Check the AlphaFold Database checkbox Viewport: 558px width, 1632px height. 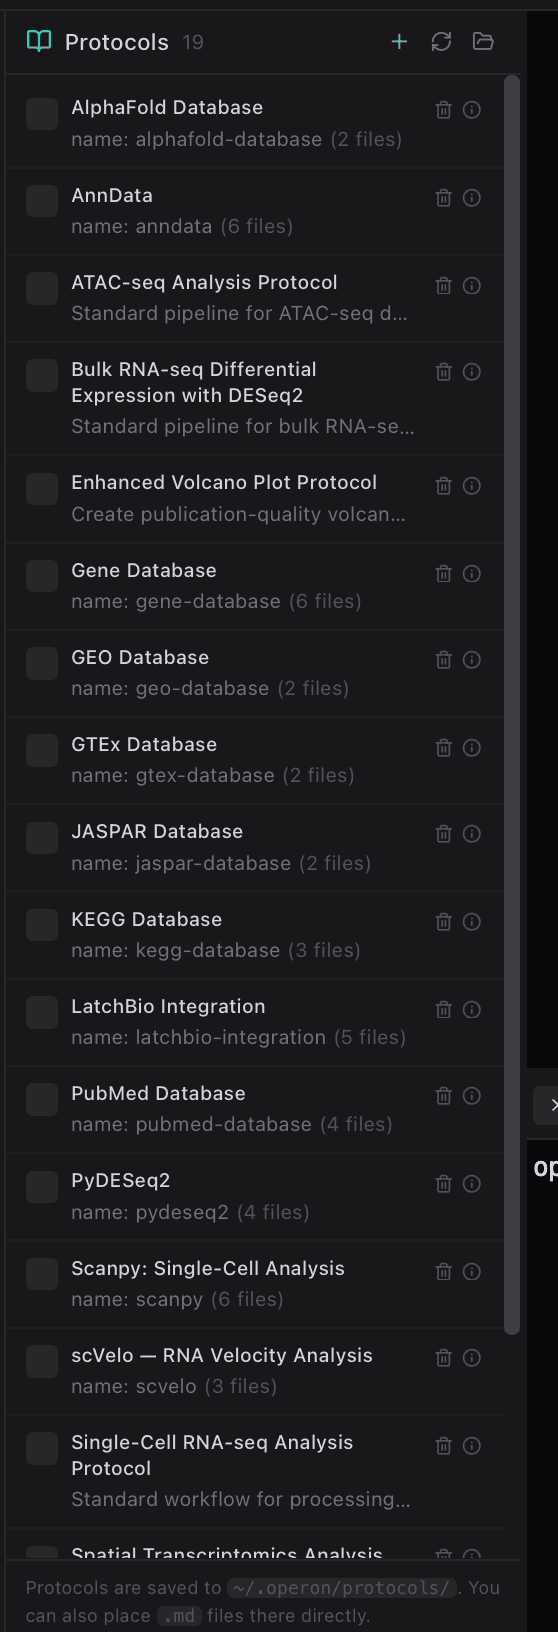click(x=42, y=114)
